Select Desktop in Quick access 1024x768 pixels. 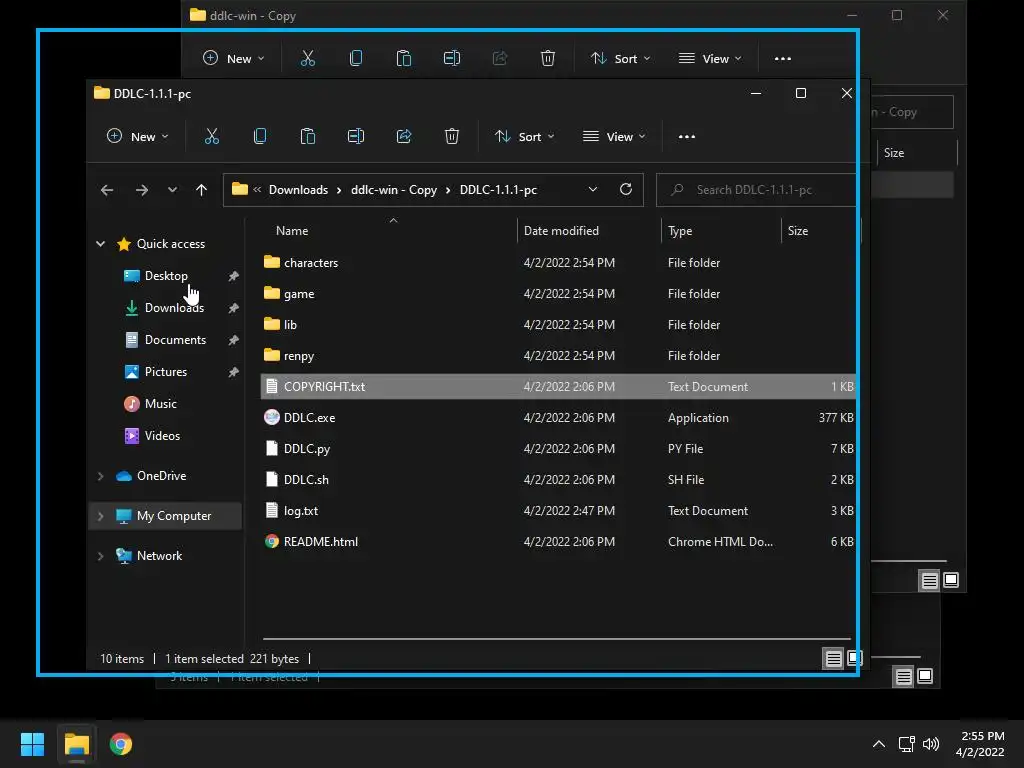[167, 276]
